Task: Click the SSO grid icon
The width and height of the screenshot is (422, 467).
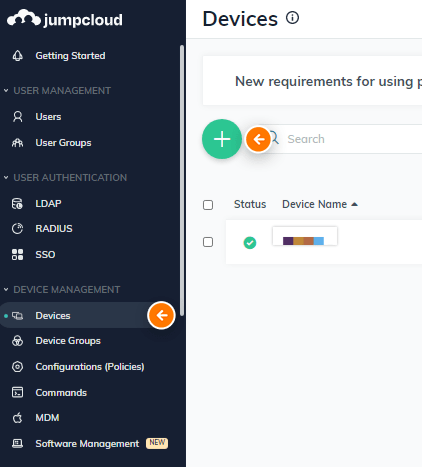Action: point(17,255)
